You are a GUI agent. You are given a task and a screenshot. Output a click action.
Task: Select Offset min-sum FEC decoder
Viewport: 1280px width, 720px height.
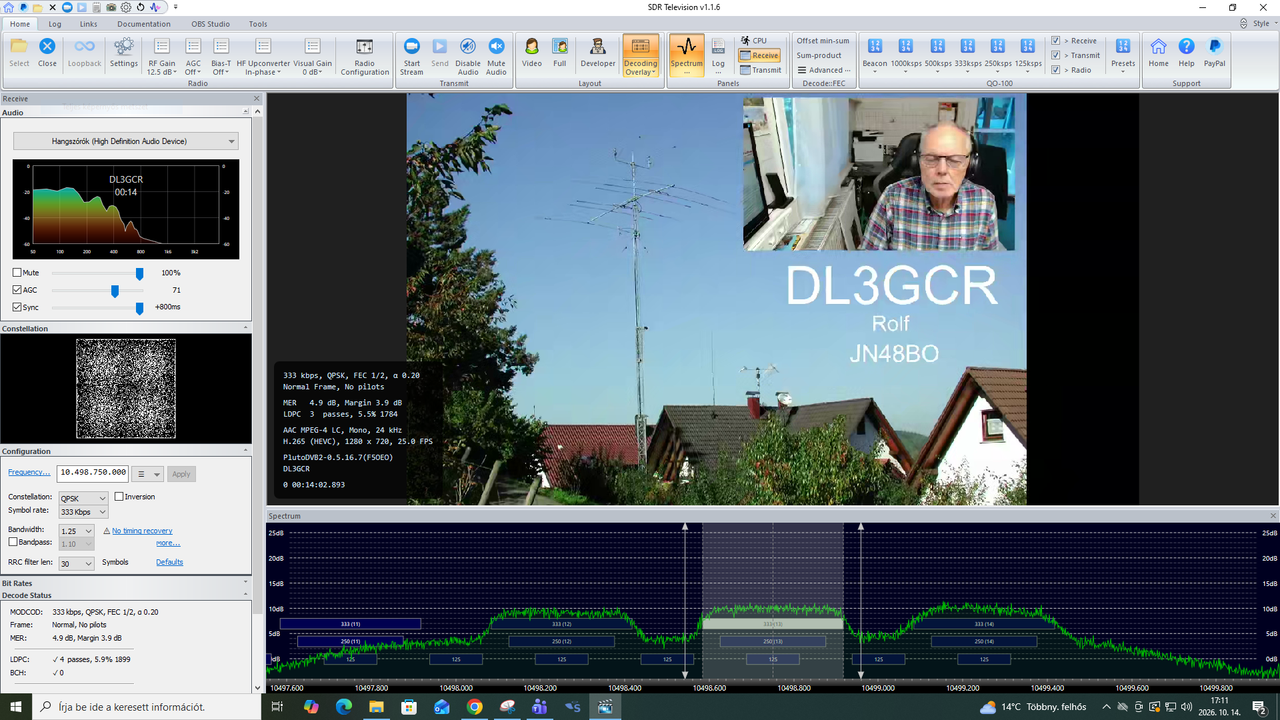pos(823,41)
